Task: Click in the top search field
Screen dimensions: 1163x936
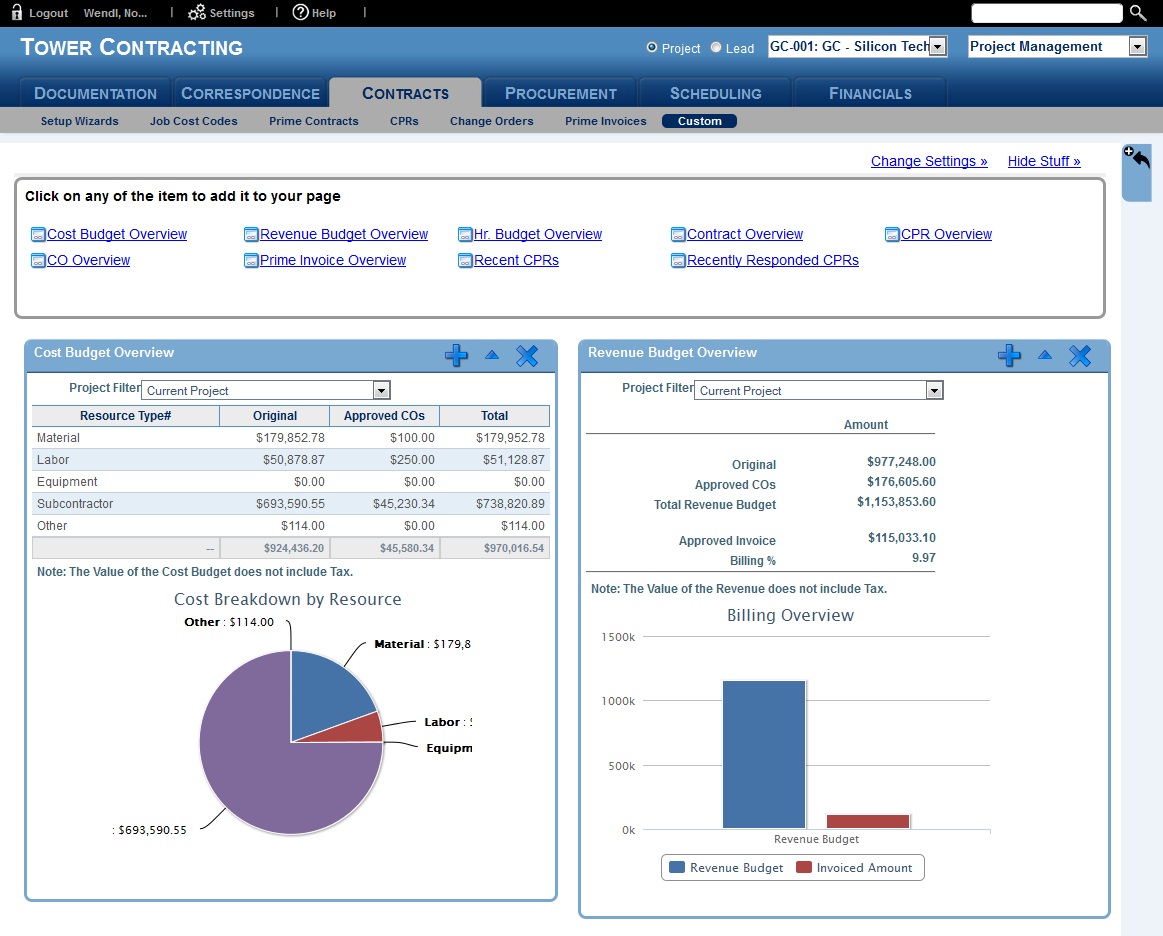Action: pos(1047,13)
